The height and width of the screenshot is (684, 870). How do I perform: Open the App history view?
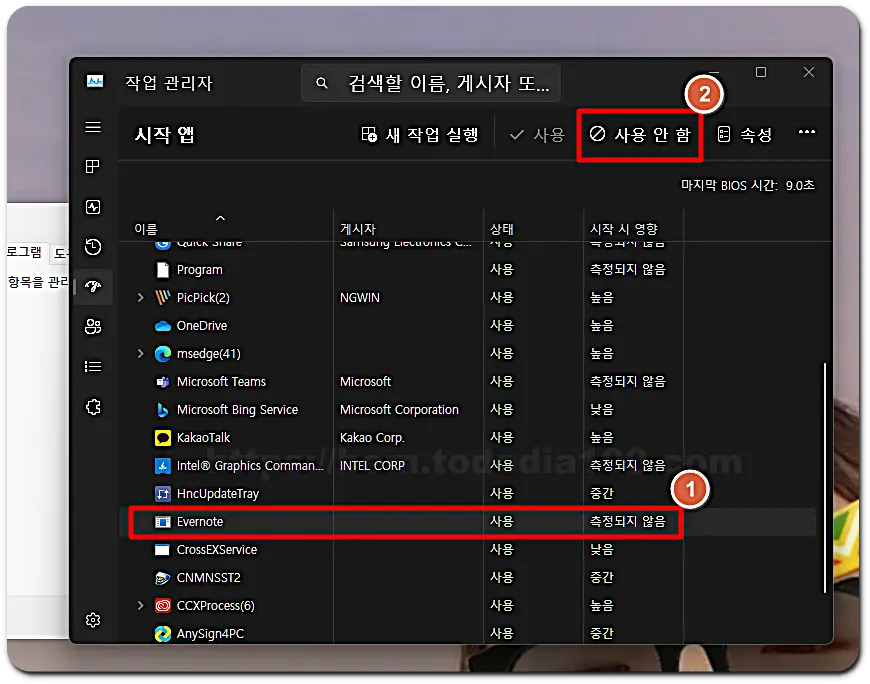point(93,247)
